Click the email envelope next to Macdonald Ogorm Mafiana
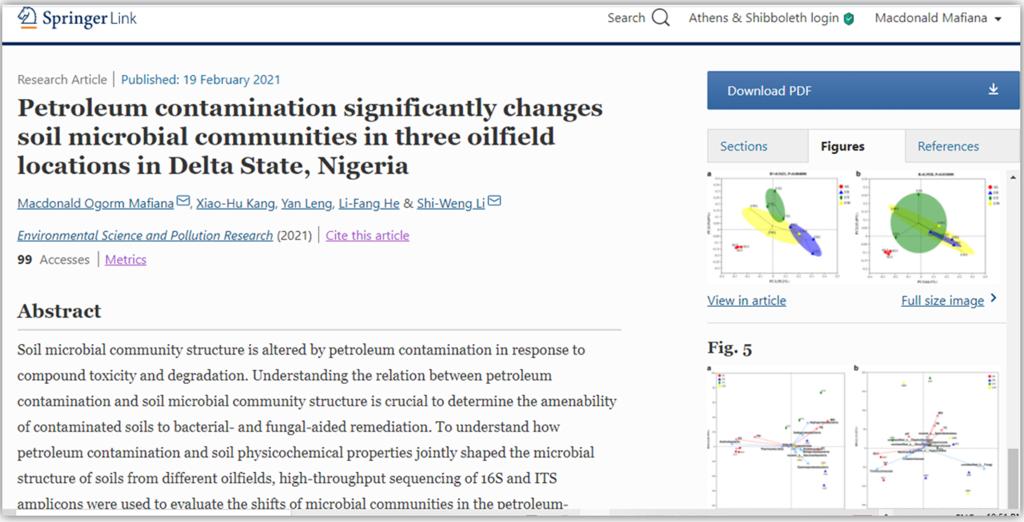This screenshot has height=522, width=1024. point(183,203)
